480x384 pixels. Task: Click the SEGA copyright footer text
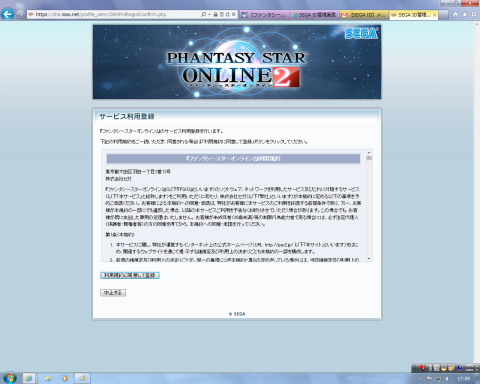[x=237, y=314]
